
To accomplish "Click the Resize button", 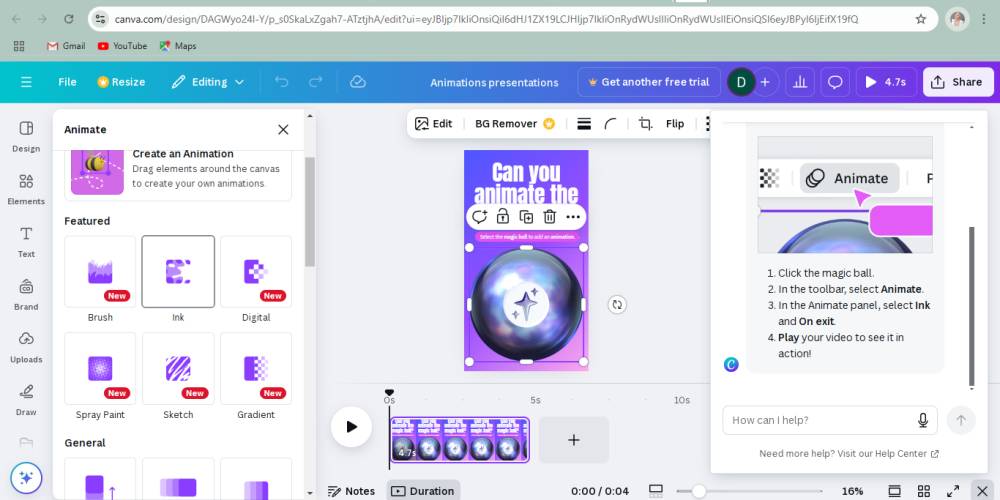I will click(x=121, y=82).
